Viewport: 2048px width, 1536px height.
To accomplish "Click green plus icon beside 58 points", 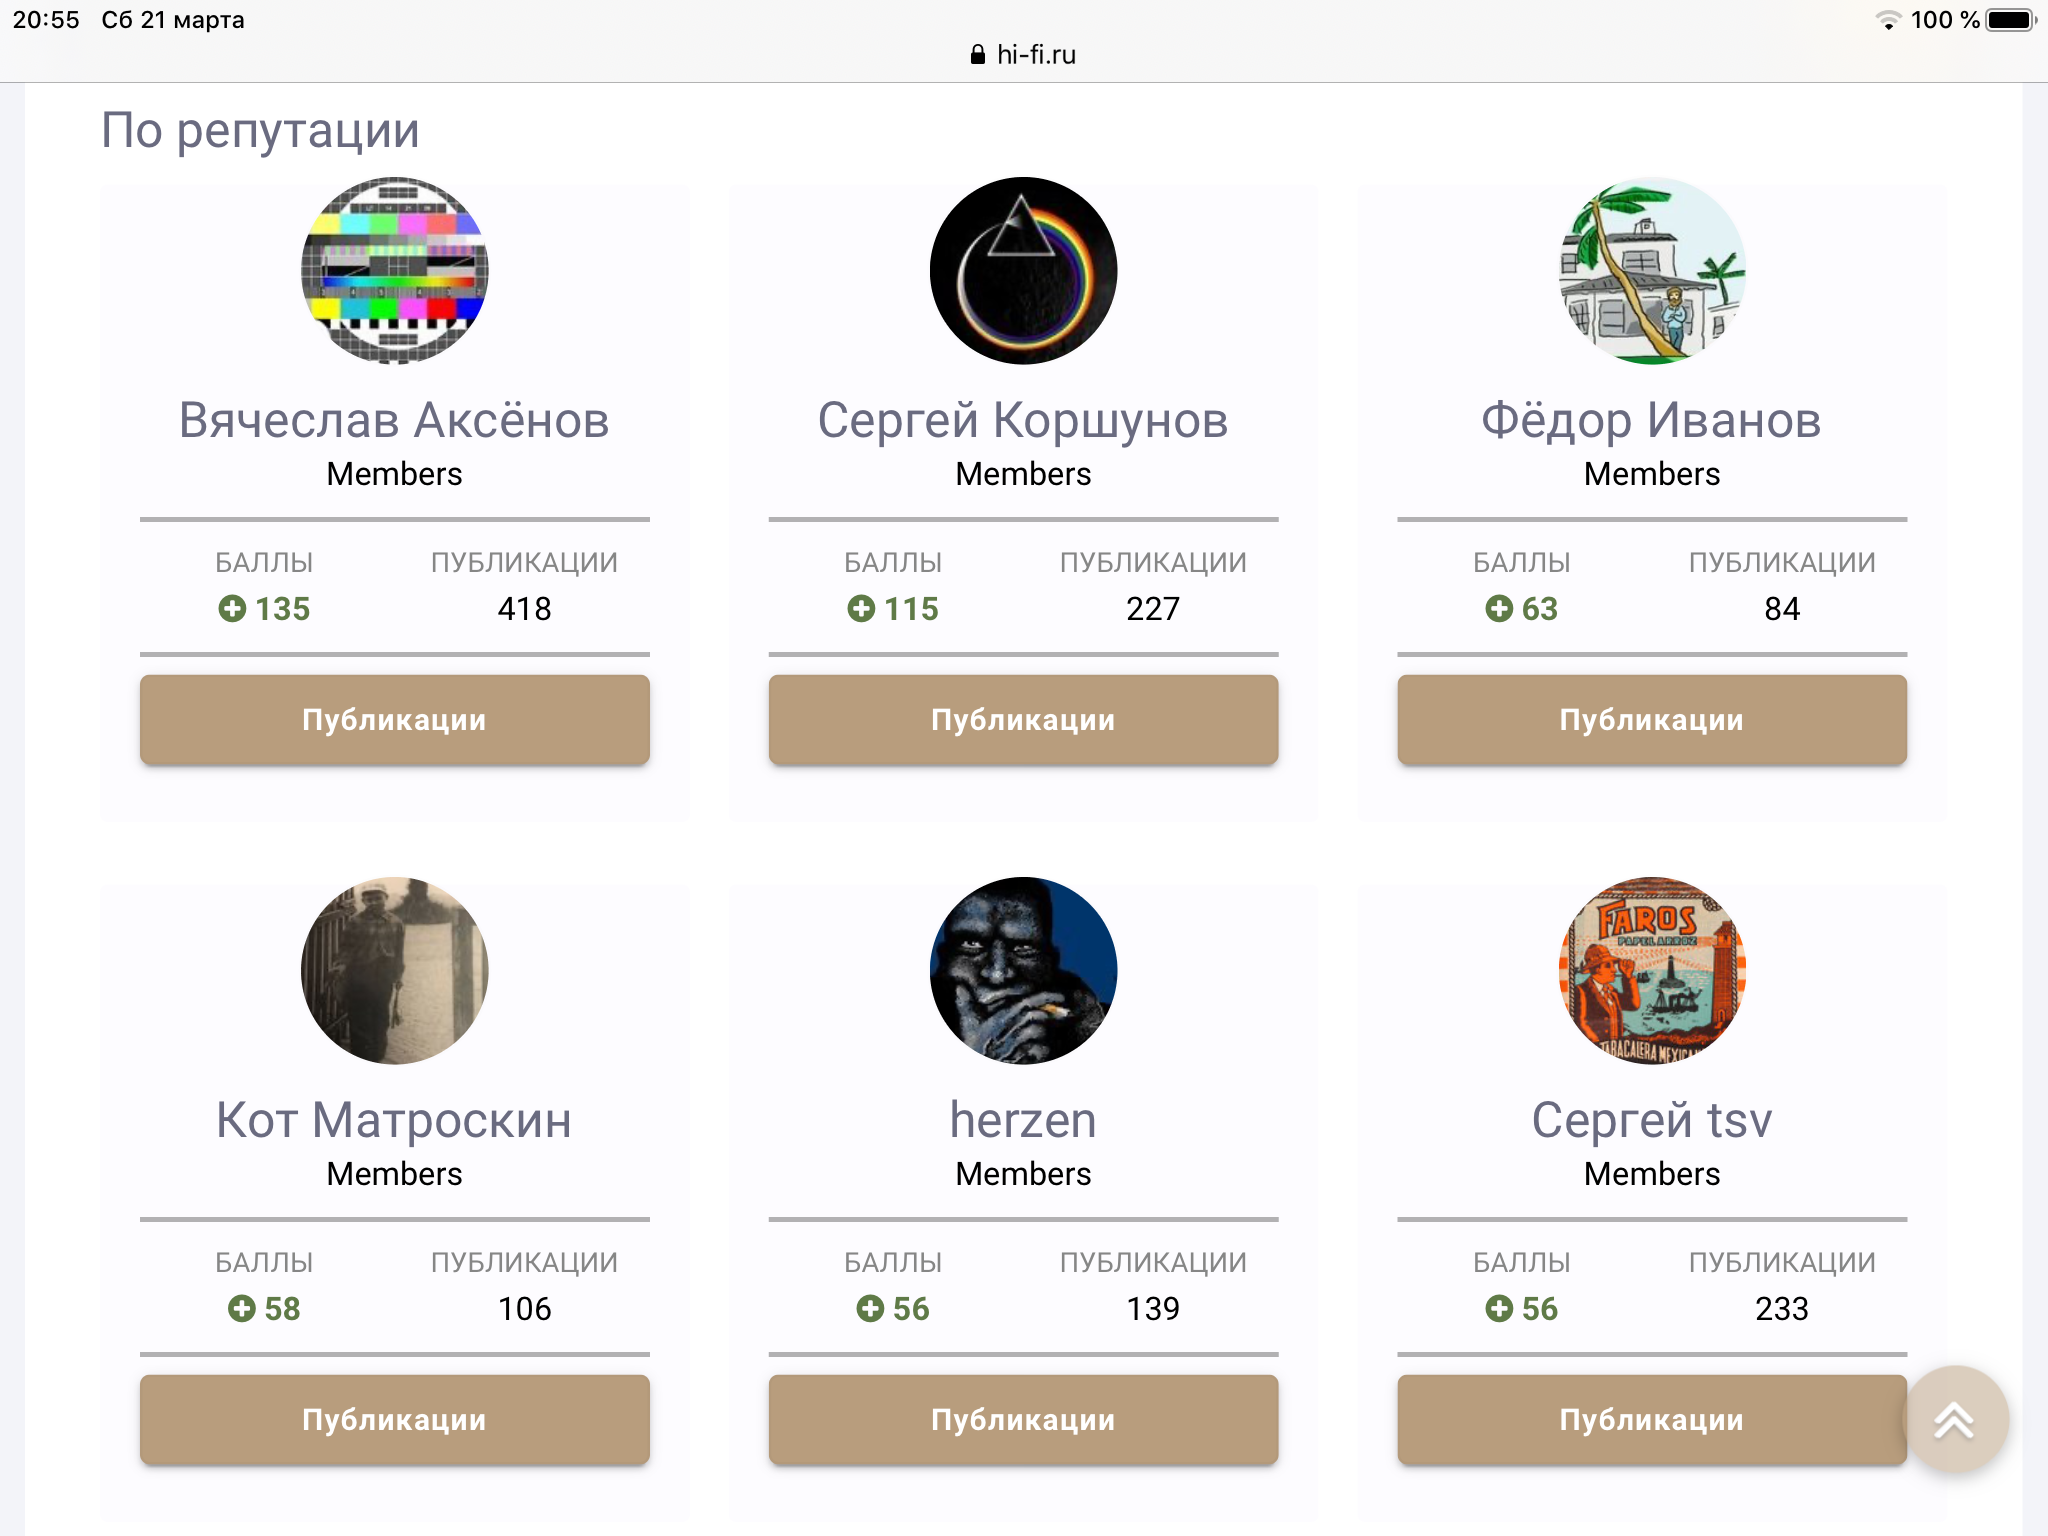I will coord(242,1308).
